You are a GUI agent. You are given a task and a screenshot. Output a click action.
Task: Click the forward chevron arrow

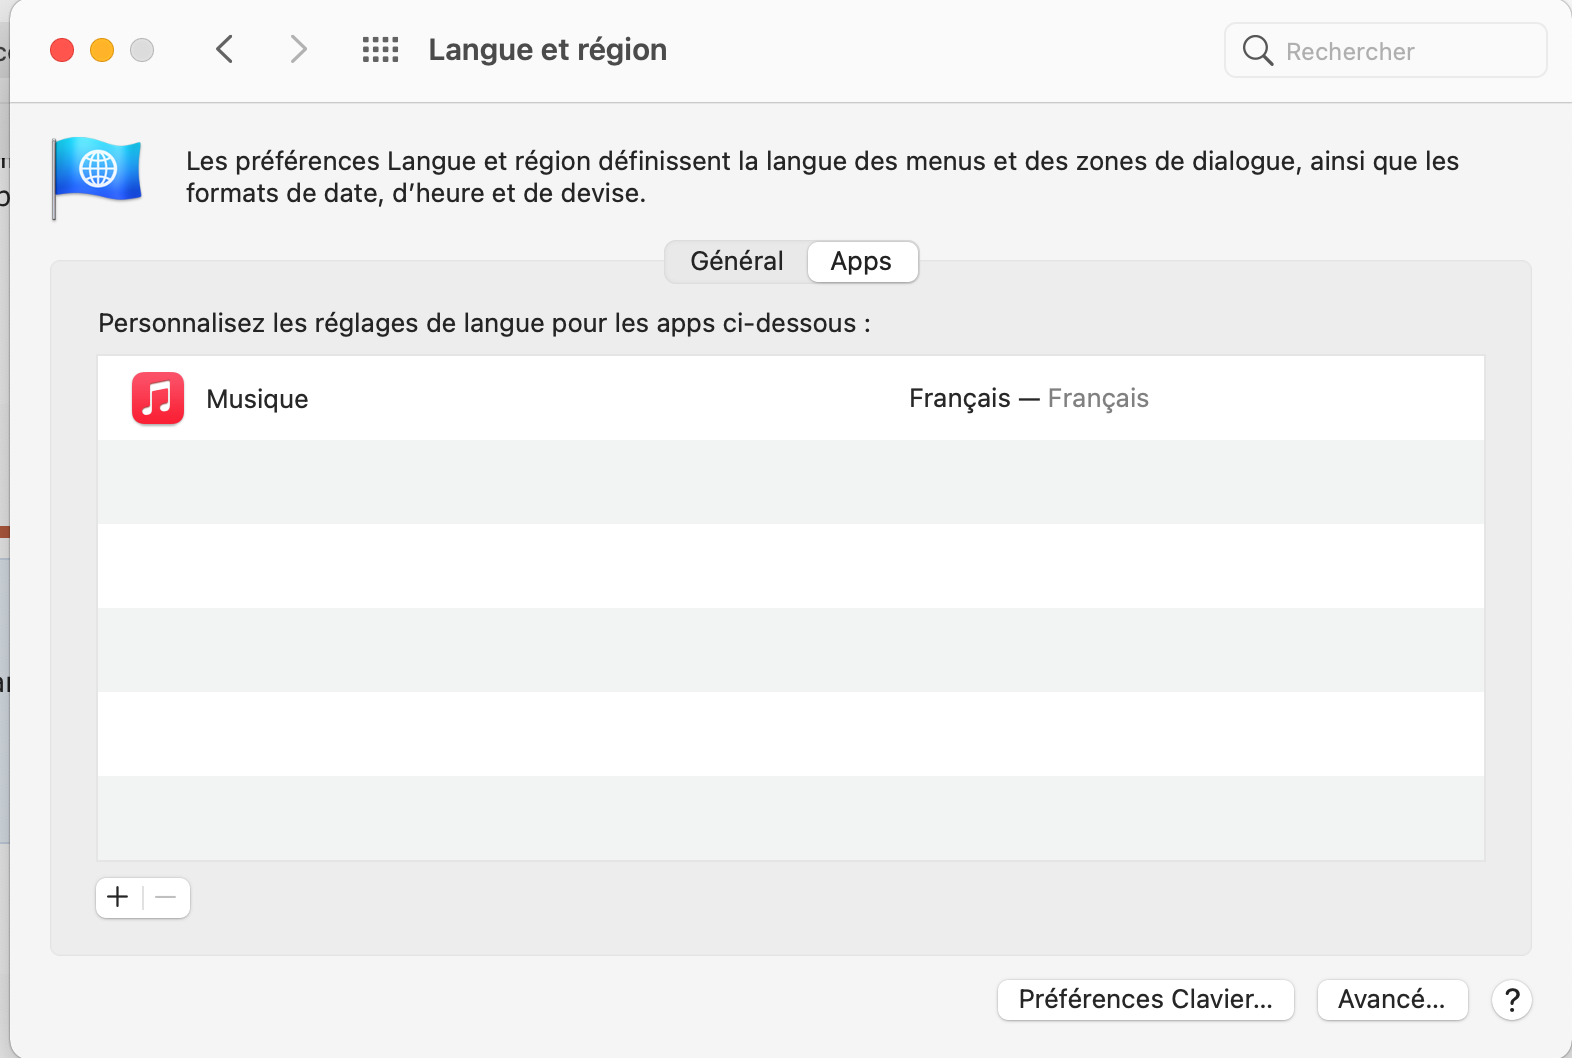pyautogui.click(x=298, y=49)
